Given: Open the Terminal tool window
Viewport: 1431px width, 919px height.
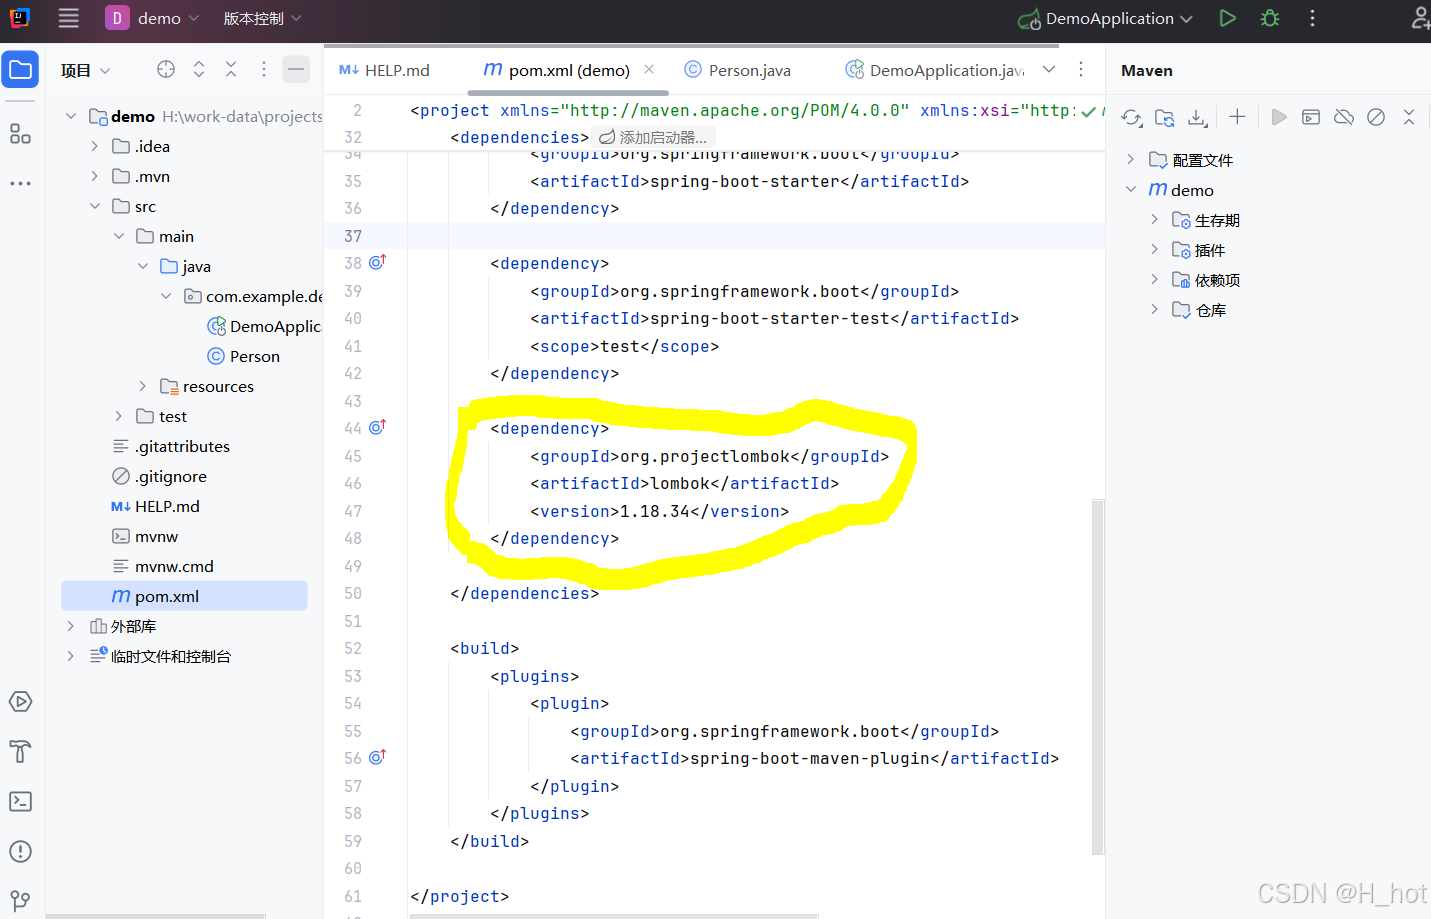Looking at the screenshot, I should (x=20, y=801).
